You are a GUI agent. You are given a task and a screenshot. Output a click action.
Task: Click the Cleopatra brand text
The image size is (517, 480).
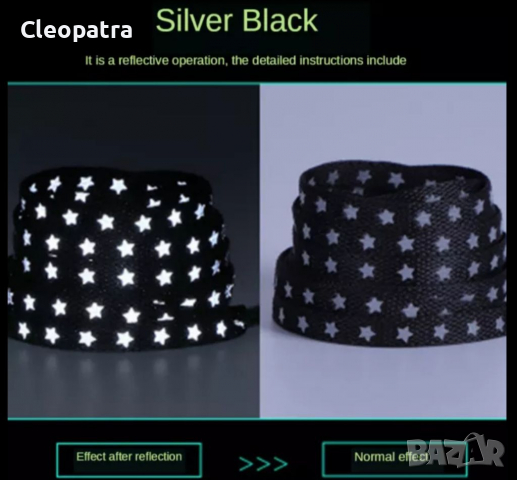76,30
